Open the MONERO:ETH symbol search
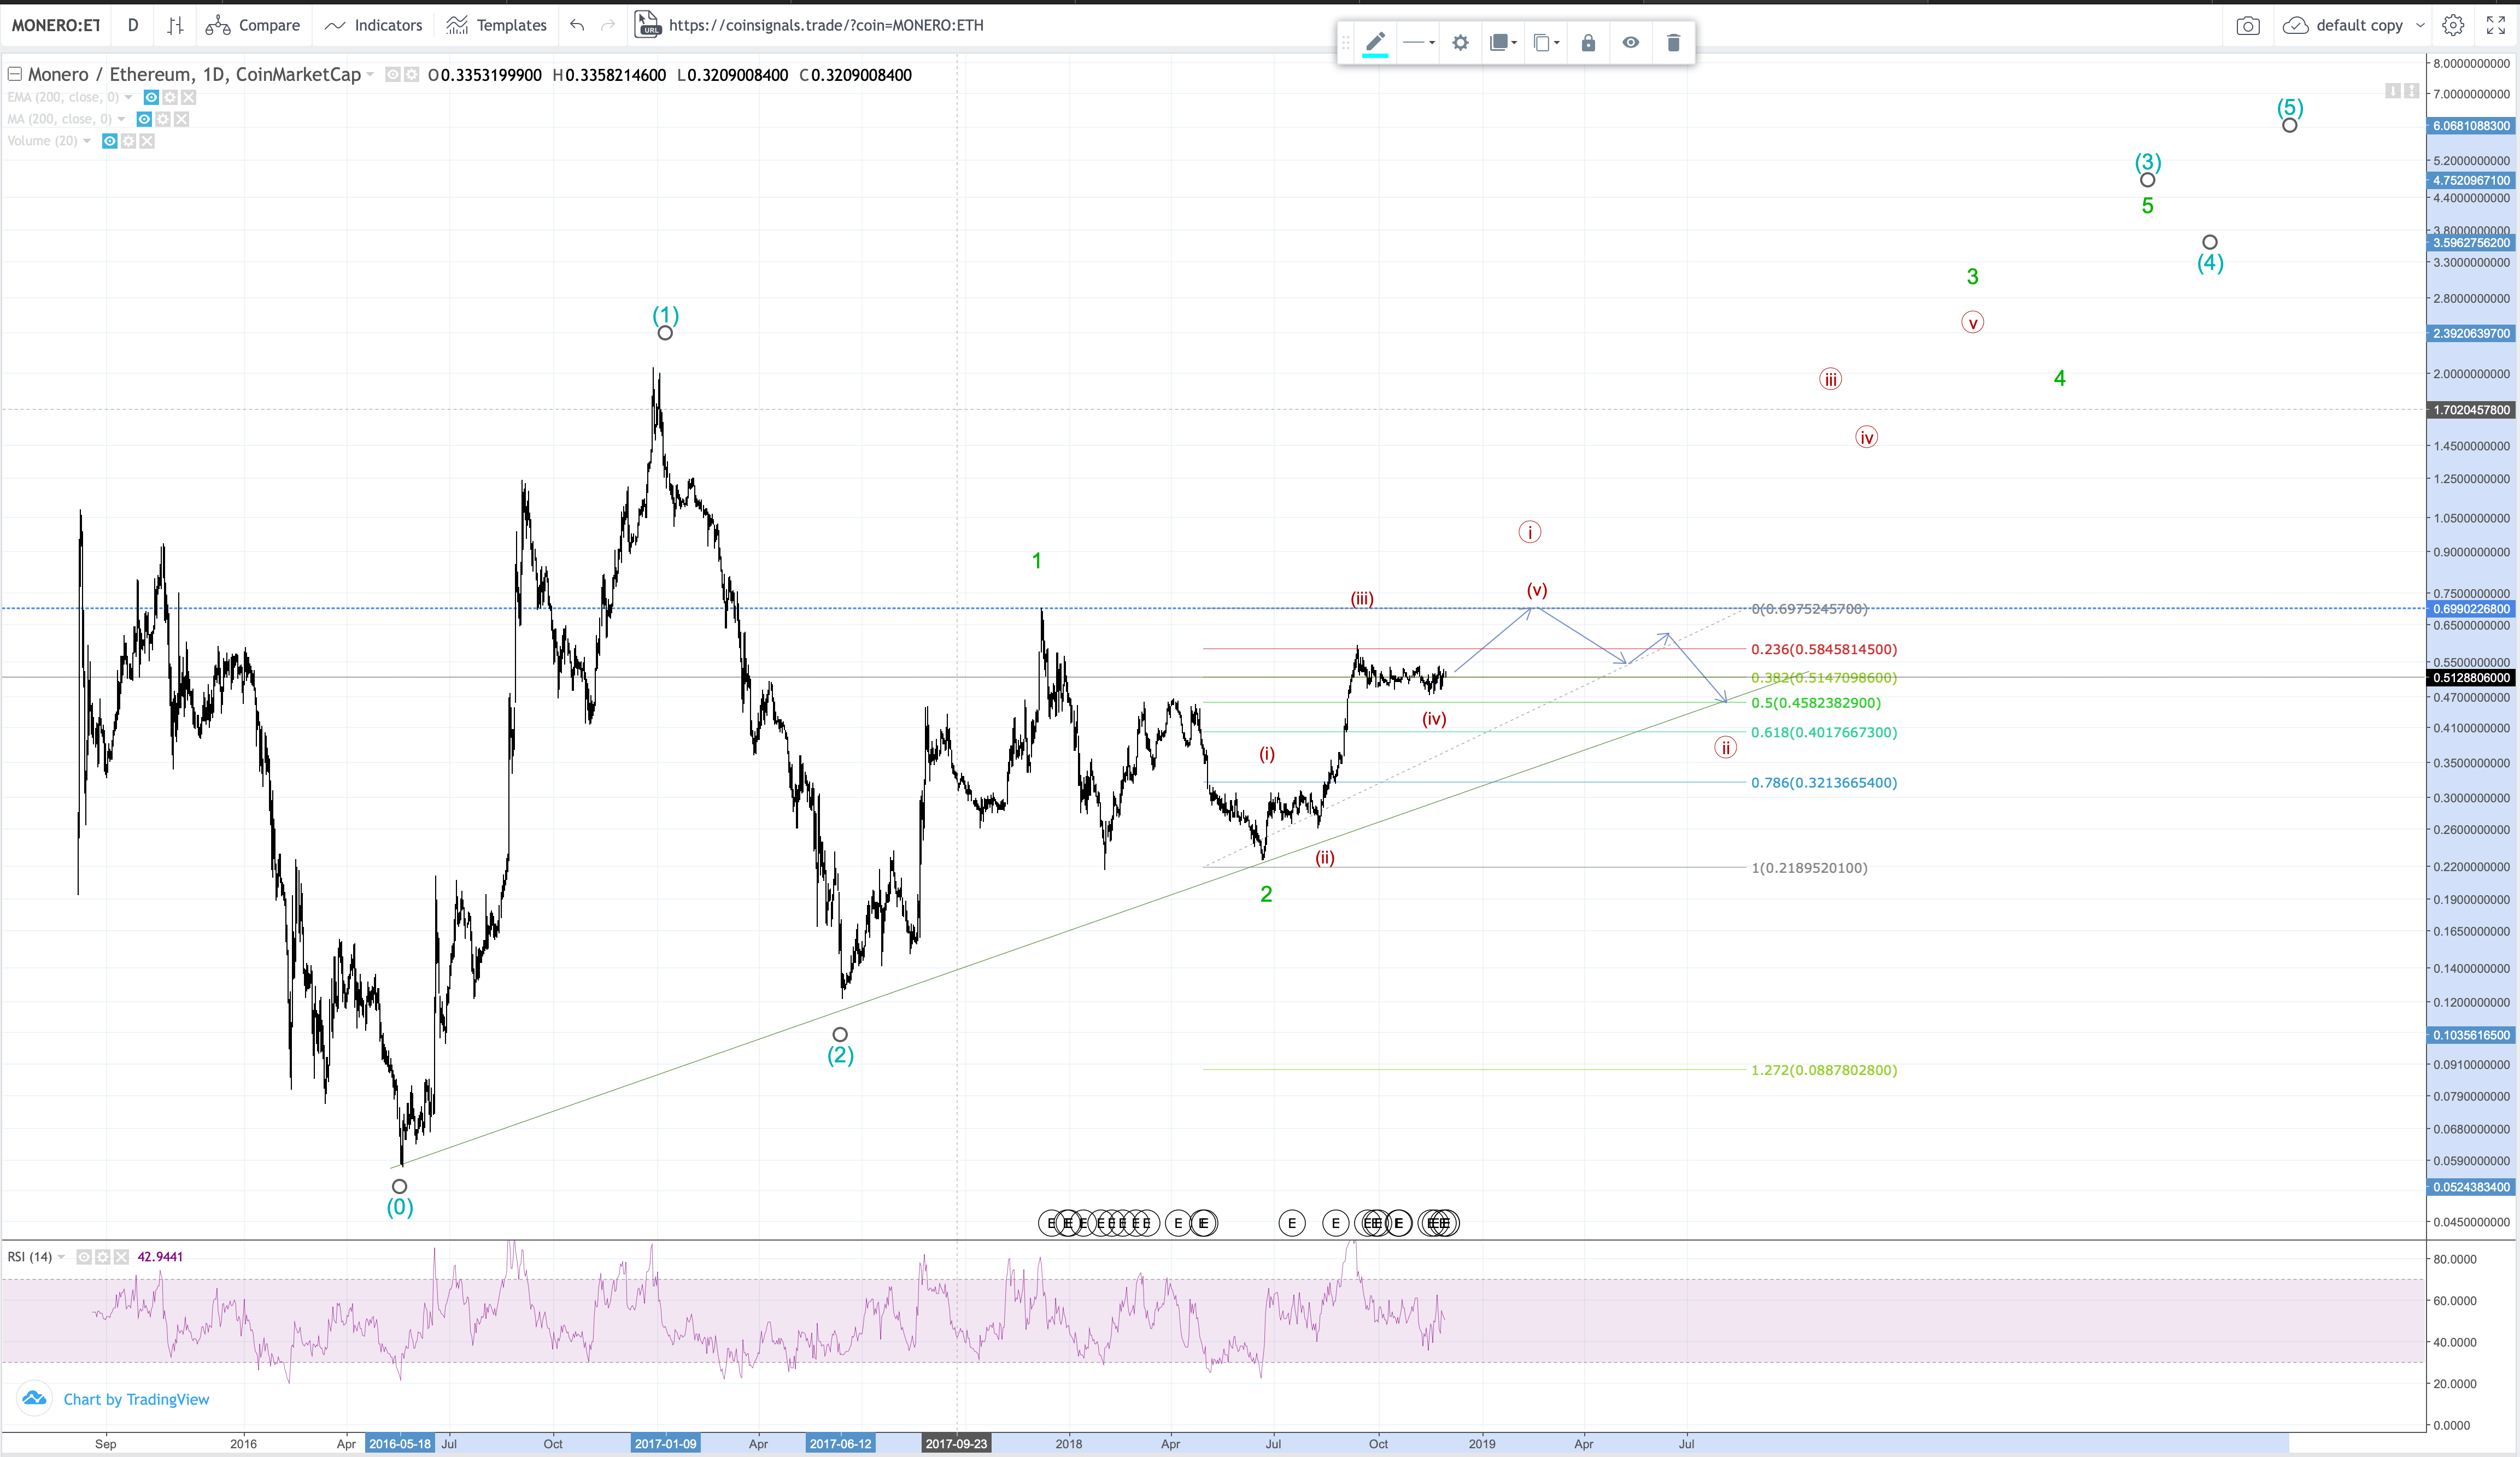Image resolution: width=2520 pixels, height=1457 pixels. click(56, 25)
